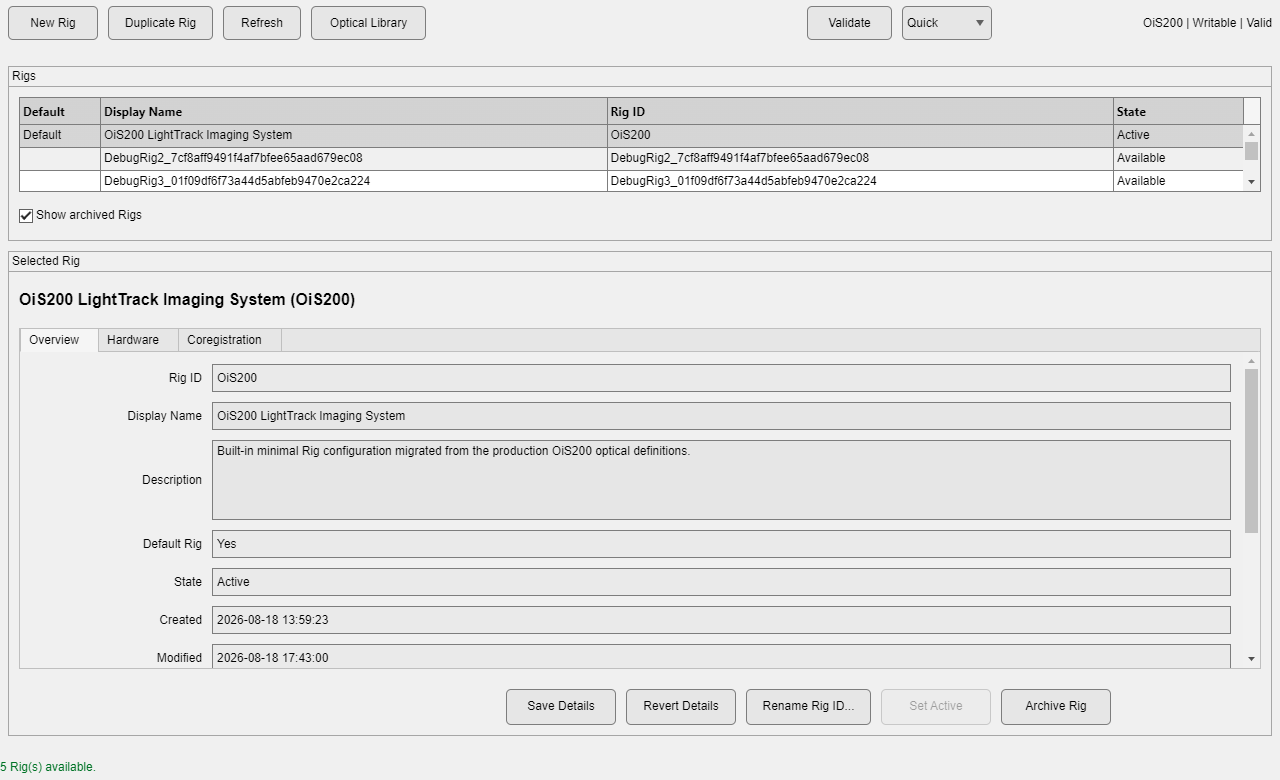The image size is (1280, 780).
Task: Click the details panel scrollbar thumb
Action: [1252, 451]
